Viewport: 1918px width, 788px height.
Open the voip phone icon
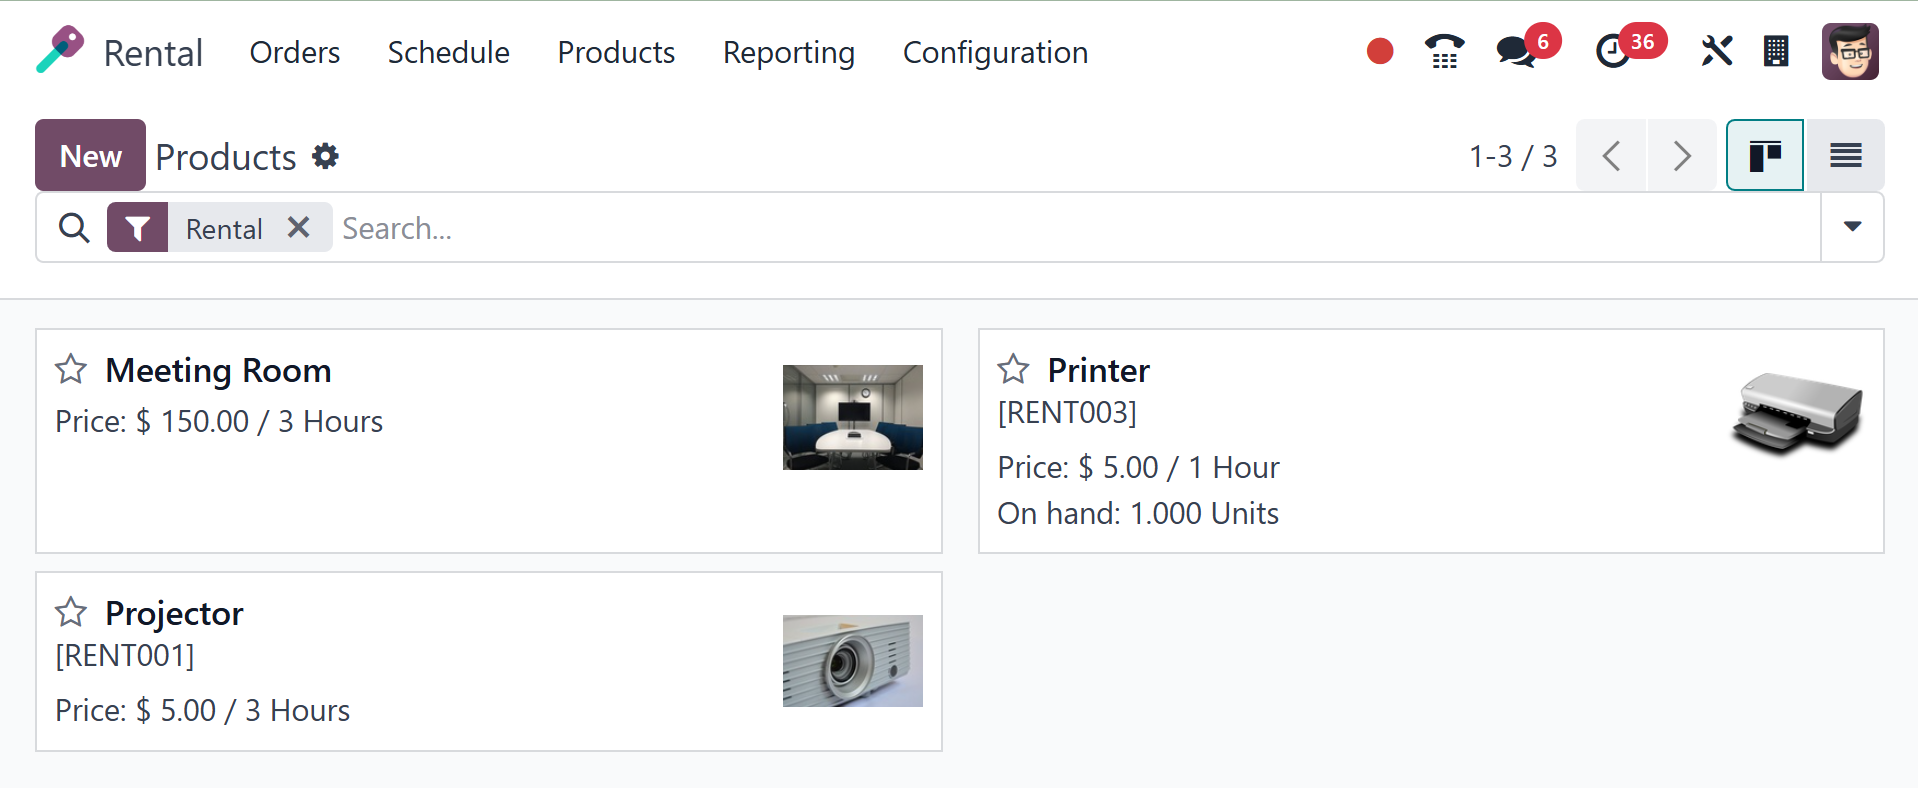pos(1444,51)
